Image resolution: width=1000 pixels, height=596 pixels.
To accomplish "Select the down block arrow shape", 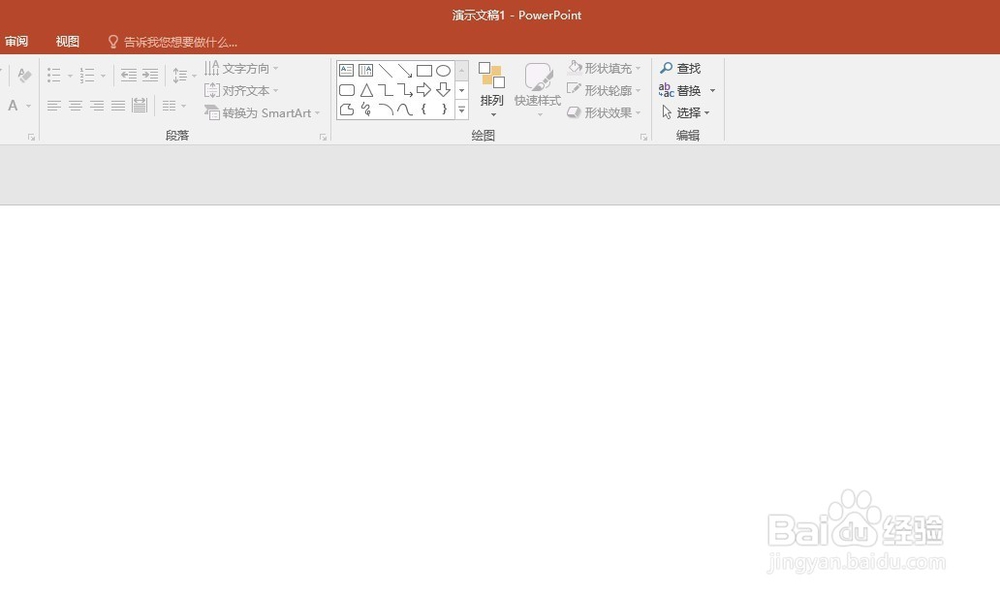I will 443,90.
